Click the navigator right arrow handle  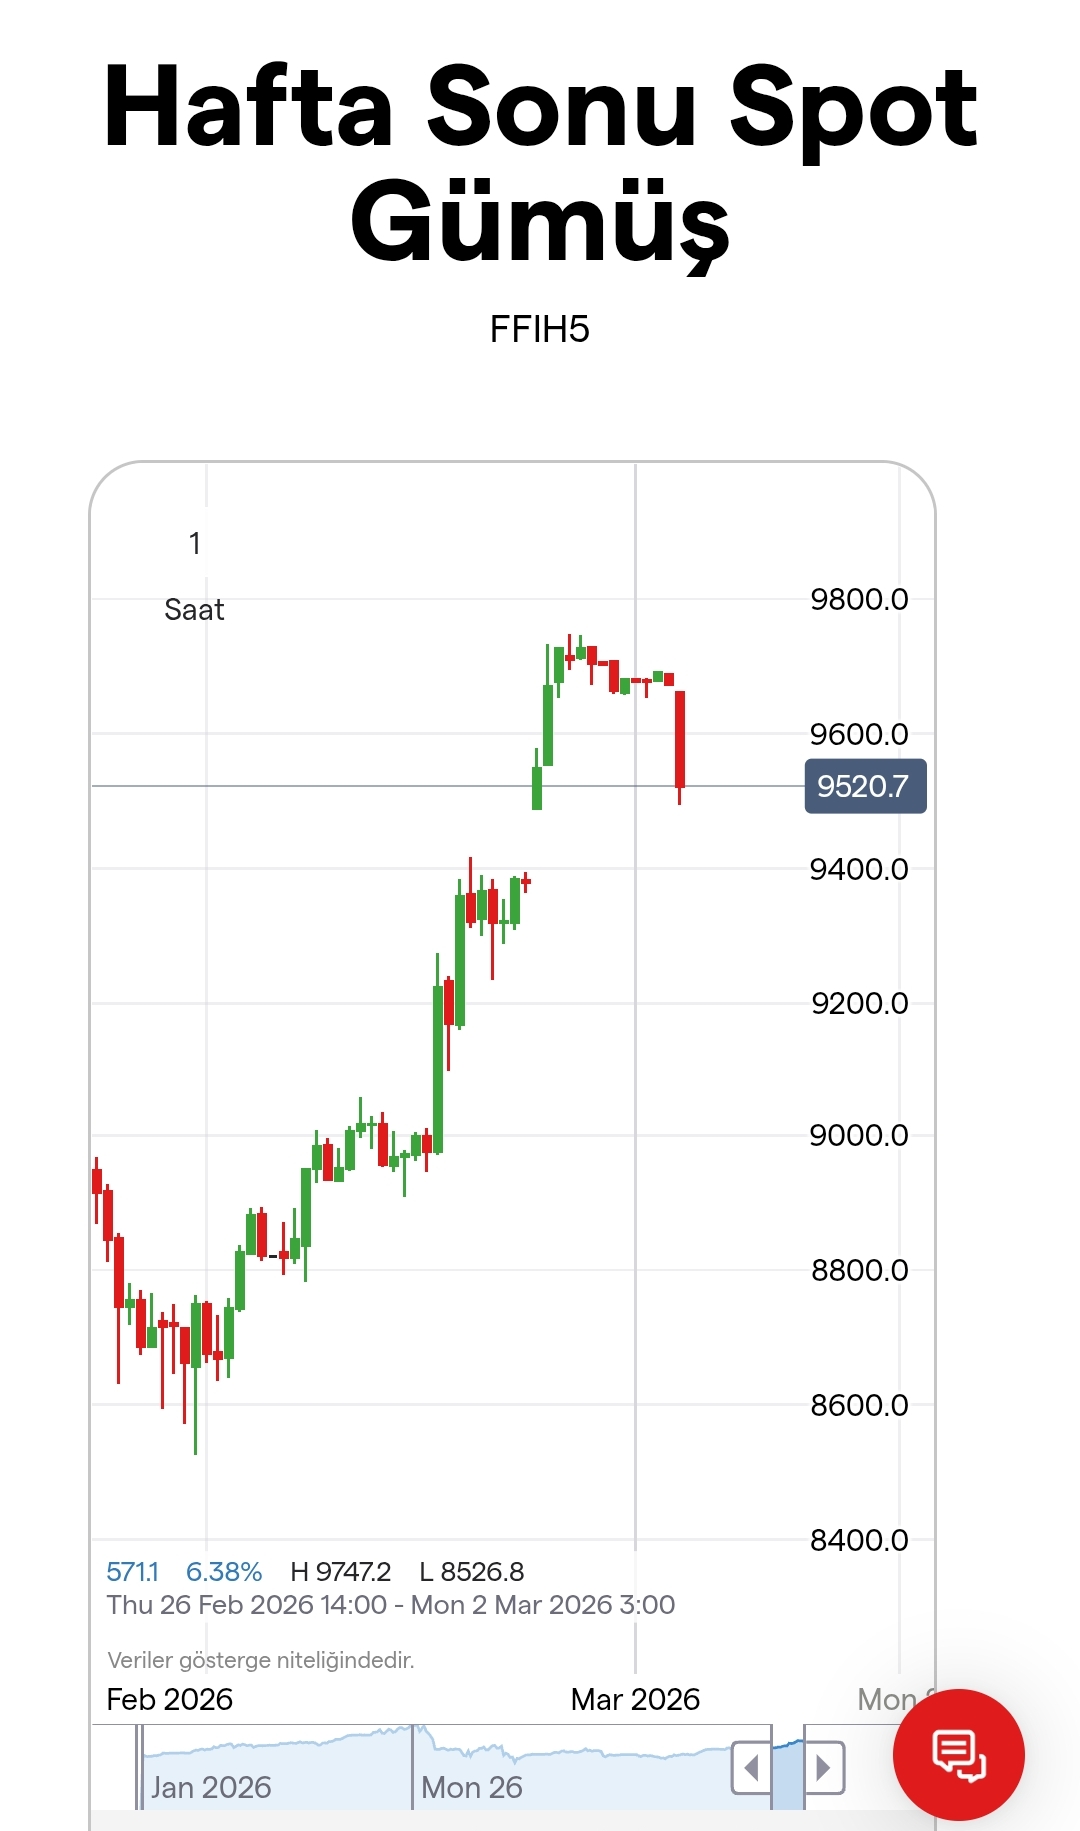coord(824,1768)
